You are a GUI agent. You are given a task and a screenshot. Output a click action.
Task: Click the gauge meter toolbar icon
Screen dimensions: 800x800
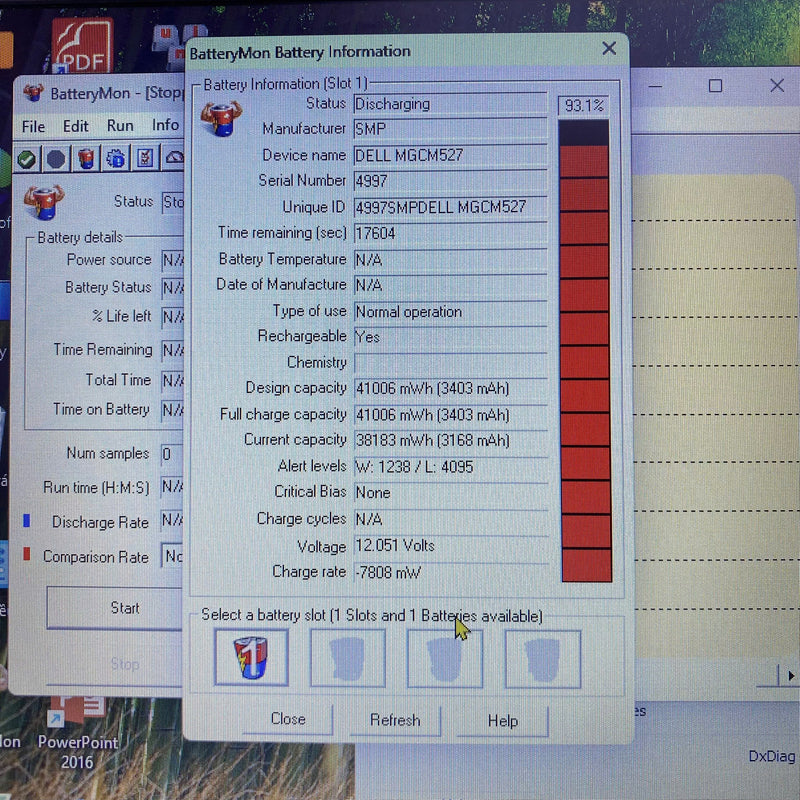click(175, 159)
